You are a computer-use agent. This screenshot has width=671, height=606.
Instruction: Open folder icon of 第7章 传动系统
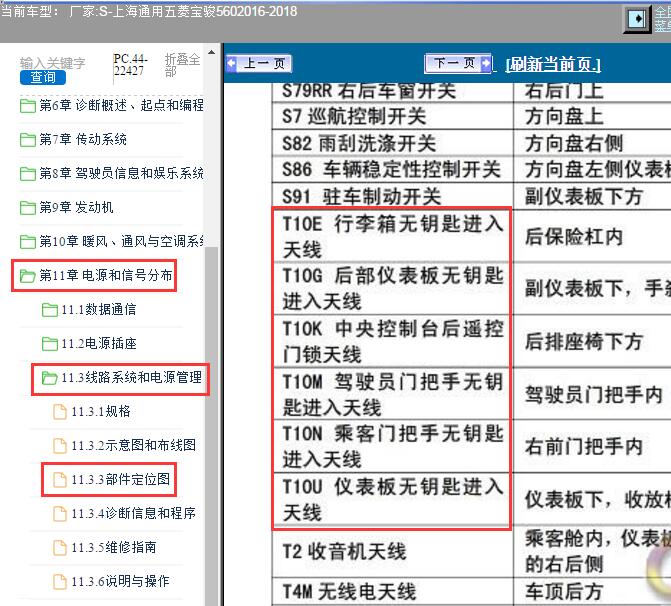click(28, 140)
